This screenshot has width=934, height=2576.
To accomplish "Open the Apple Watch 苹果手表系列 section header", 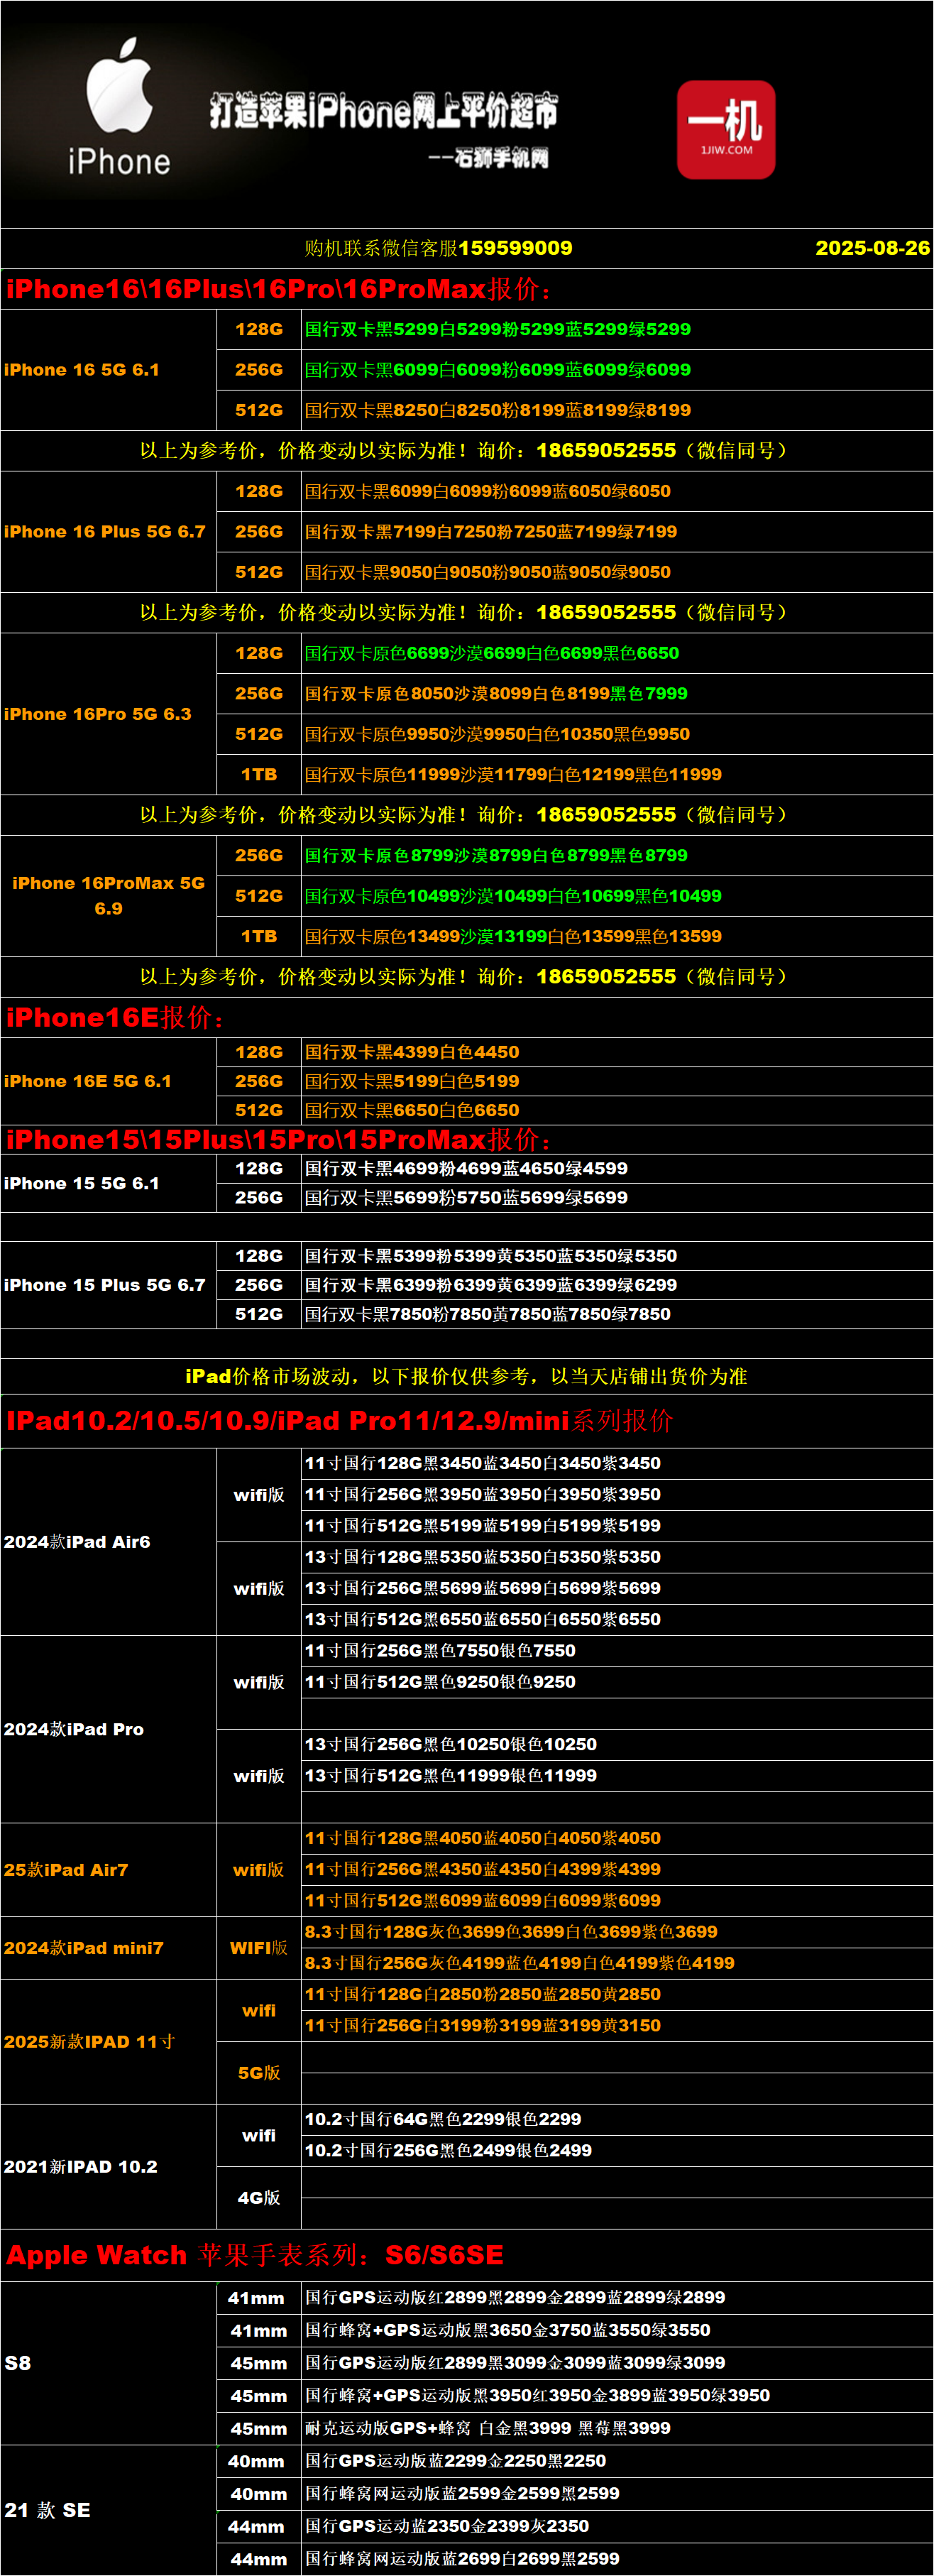I will [x=255, y=2255].
